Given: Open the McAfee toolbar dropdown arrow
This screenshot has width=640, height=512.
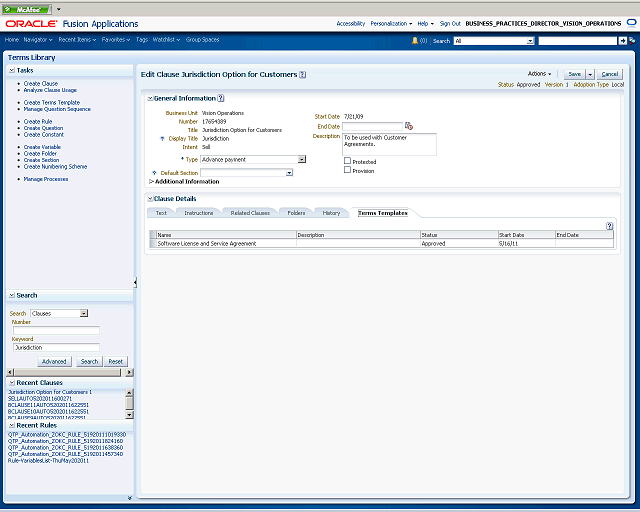Looking at the screenshot, I should pos(58,9).
